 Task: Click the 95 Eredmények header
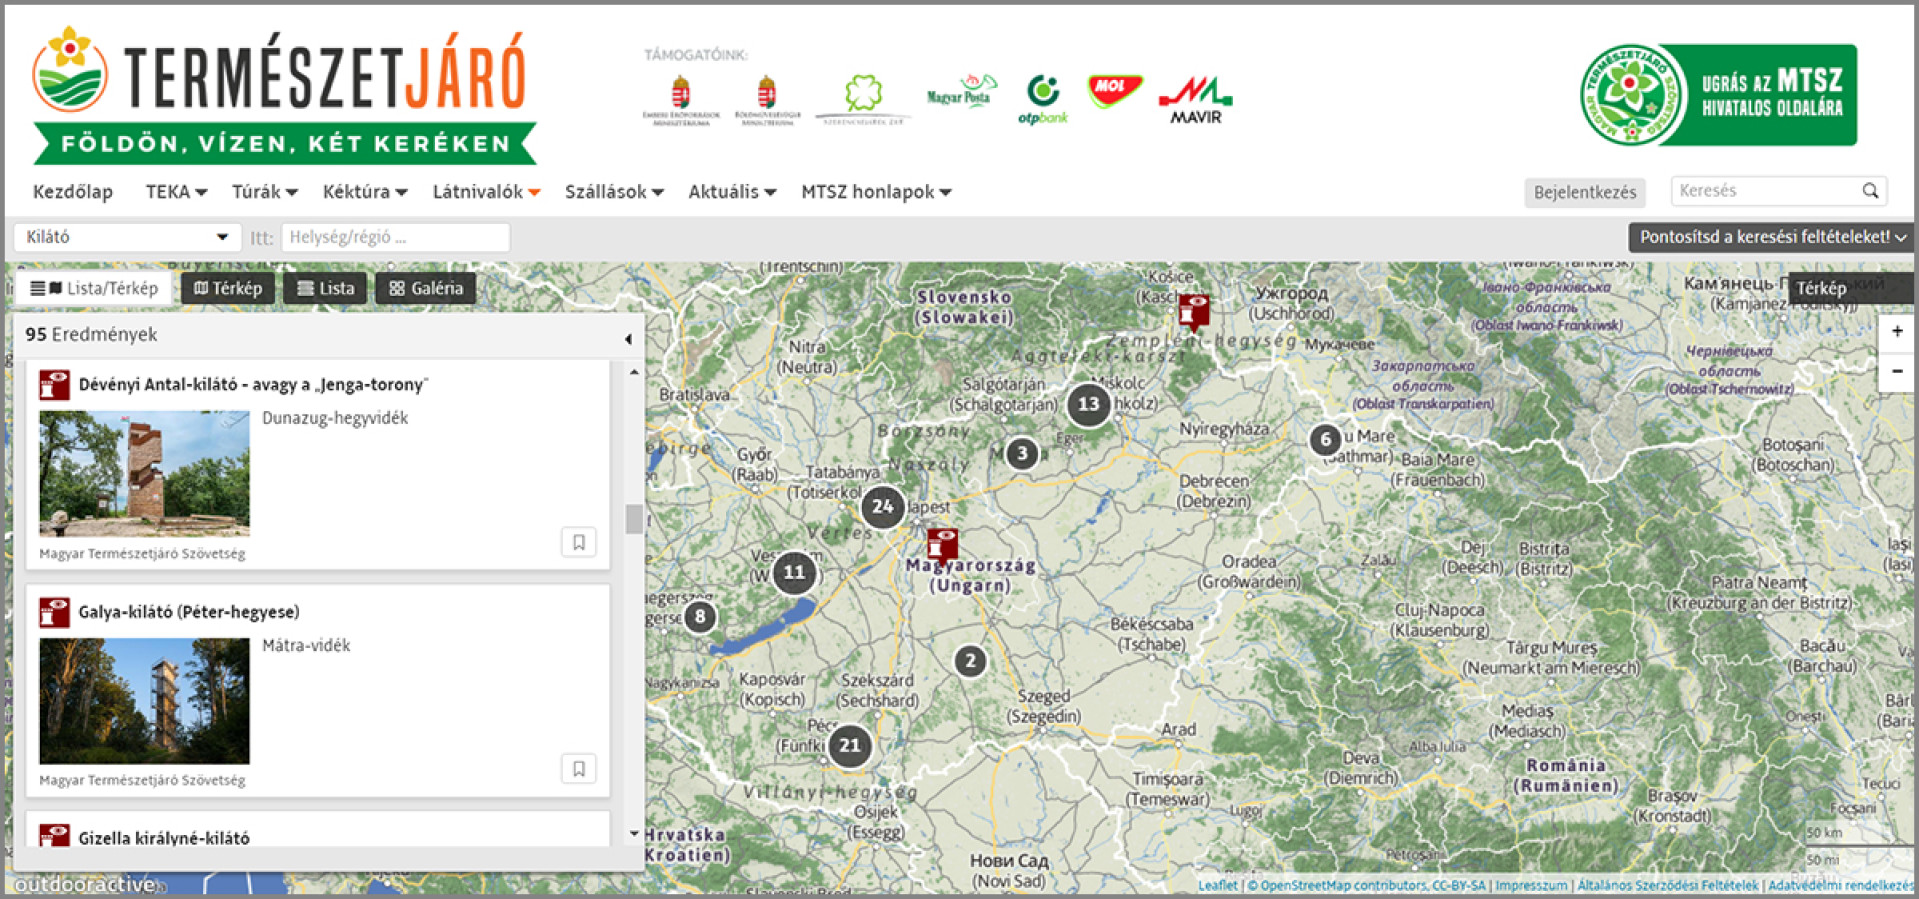[x=91, y=334]
